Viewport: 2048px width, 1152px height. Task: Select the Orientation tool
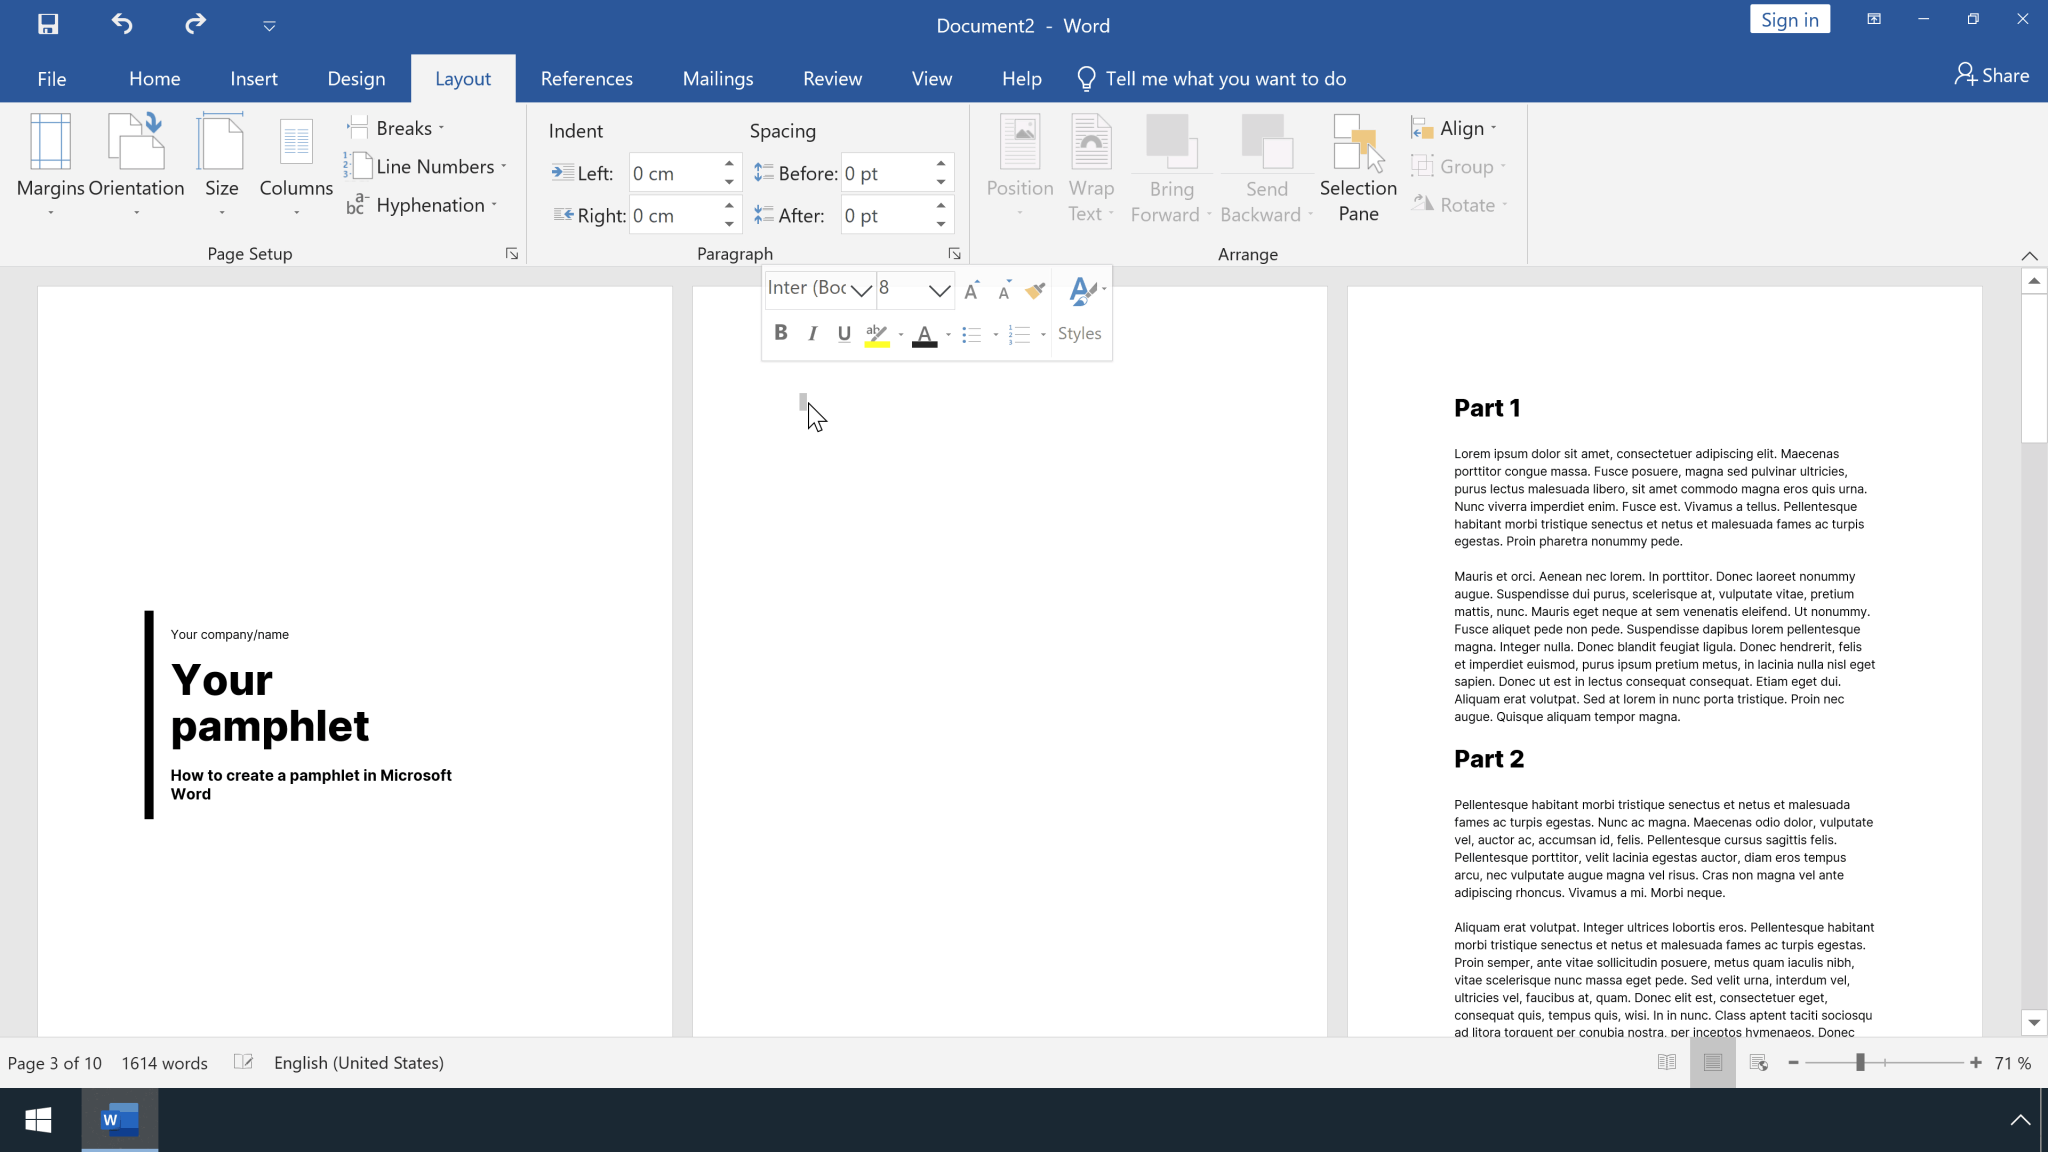[136, 165]
